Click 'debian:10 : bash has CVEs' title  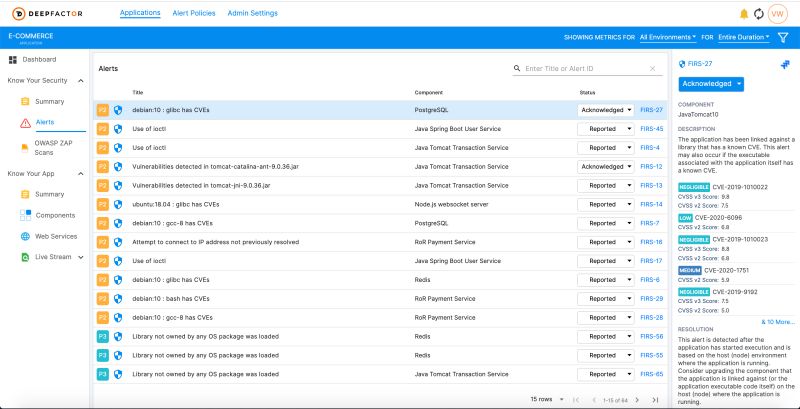pyautogui.click(x=171, y=299)
